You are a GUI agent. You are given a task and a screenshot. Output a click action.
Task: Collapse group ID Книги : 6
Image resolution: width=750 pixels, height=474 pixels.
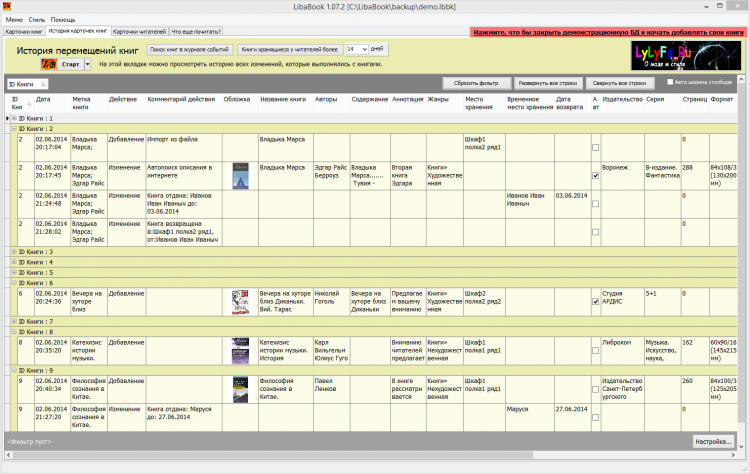pyautogui.click(x=14, y=283)
